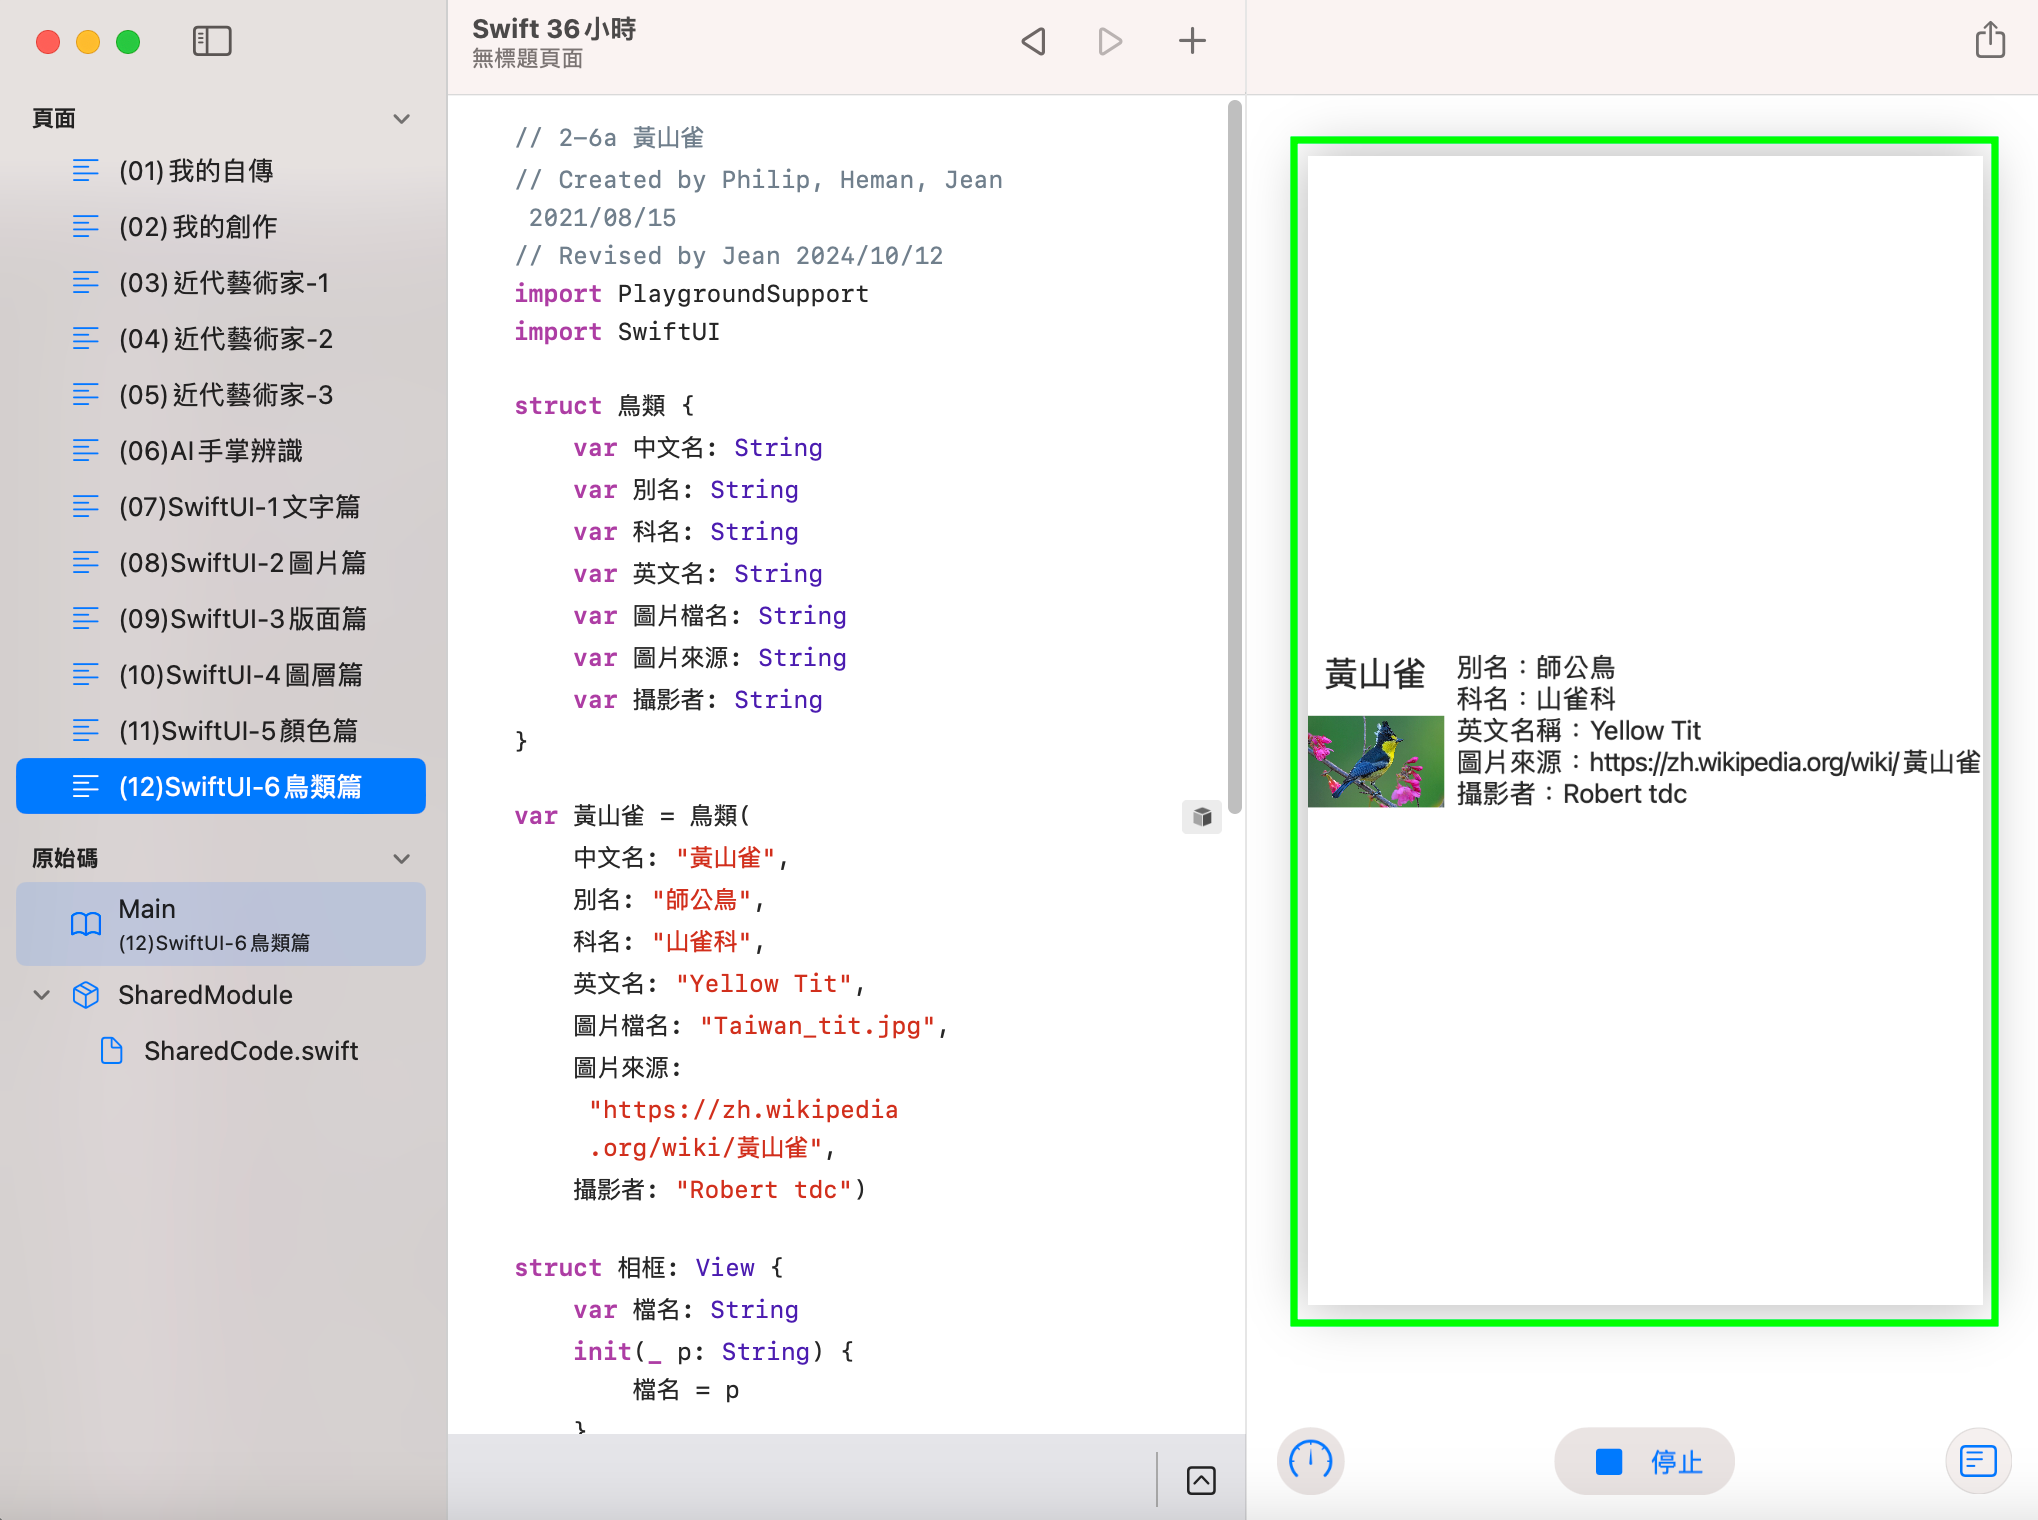Open page (06)AI手掌辨識

(210, 451)
